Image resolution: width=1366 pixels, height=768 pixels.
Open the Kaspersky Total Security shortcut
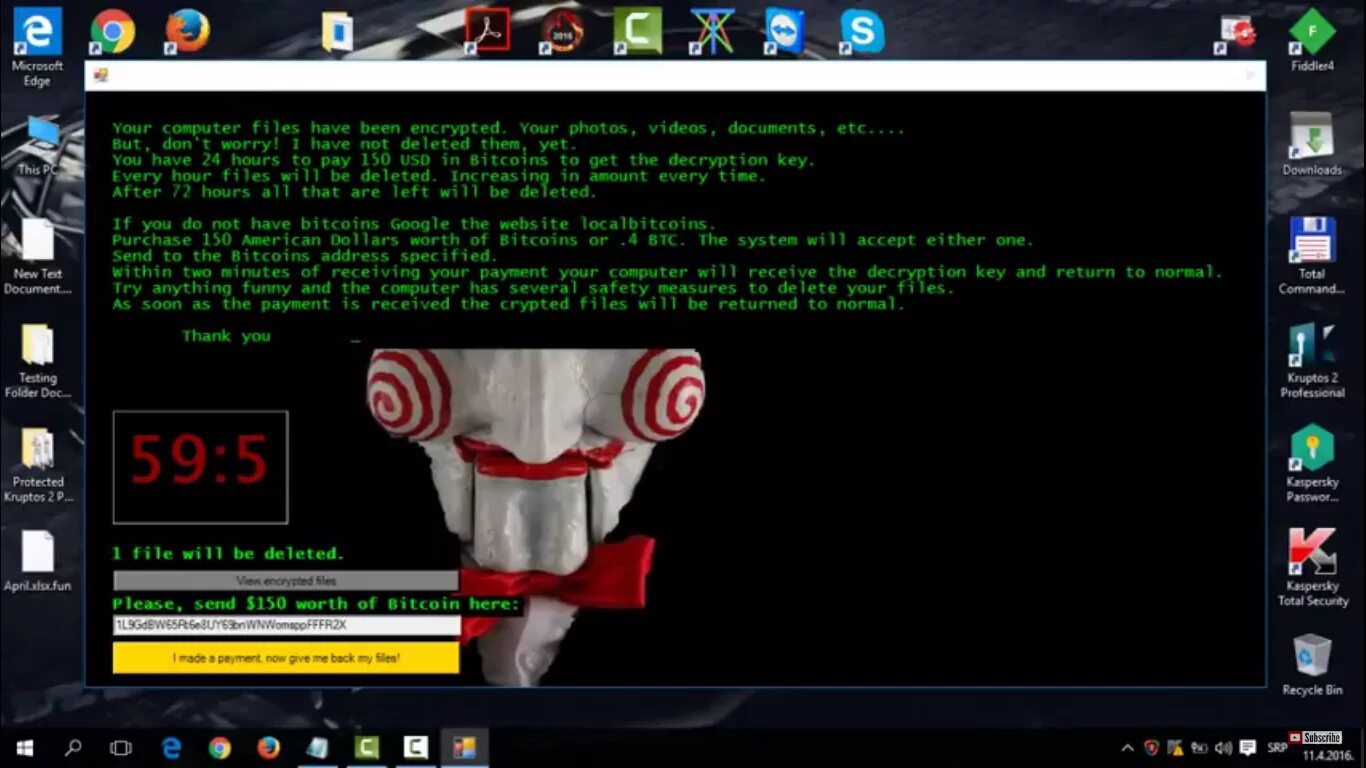pyautogui.click(x=1312, y=567)
